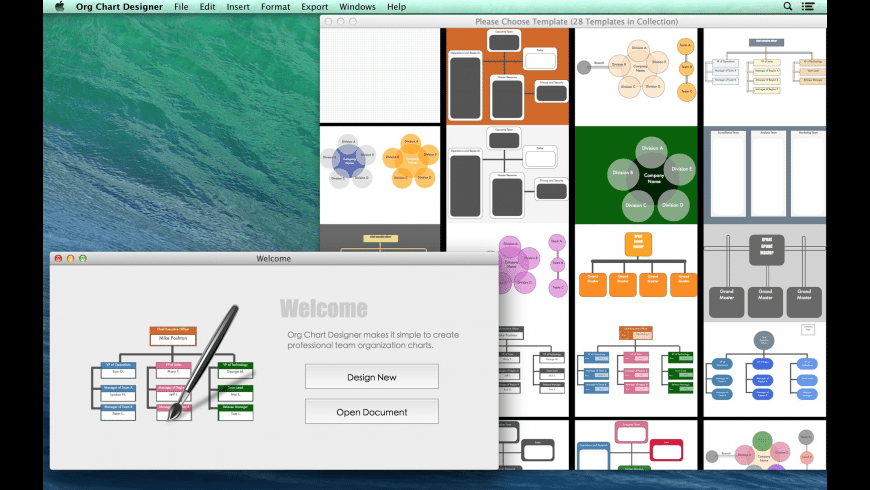
Task: Select the blank grid template thumbnail
Action: click(380, 75)
